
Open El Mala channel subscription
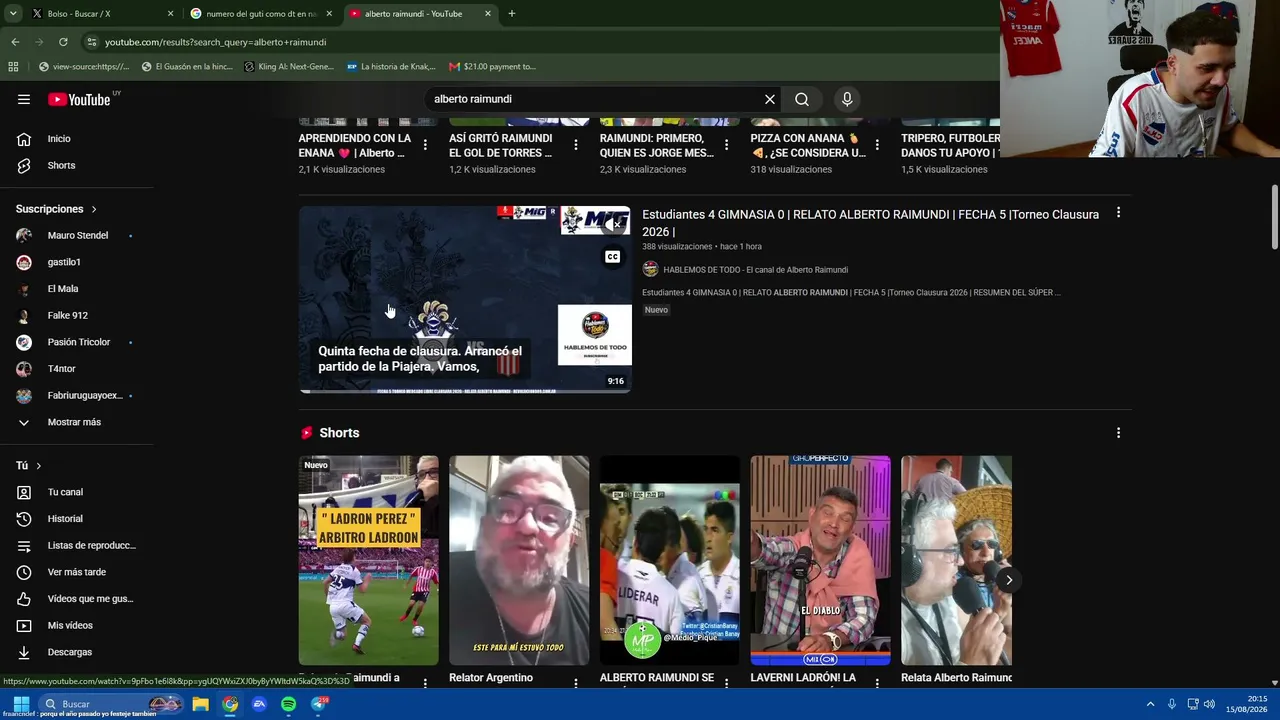pyautogui.click(x=77, y=289)
